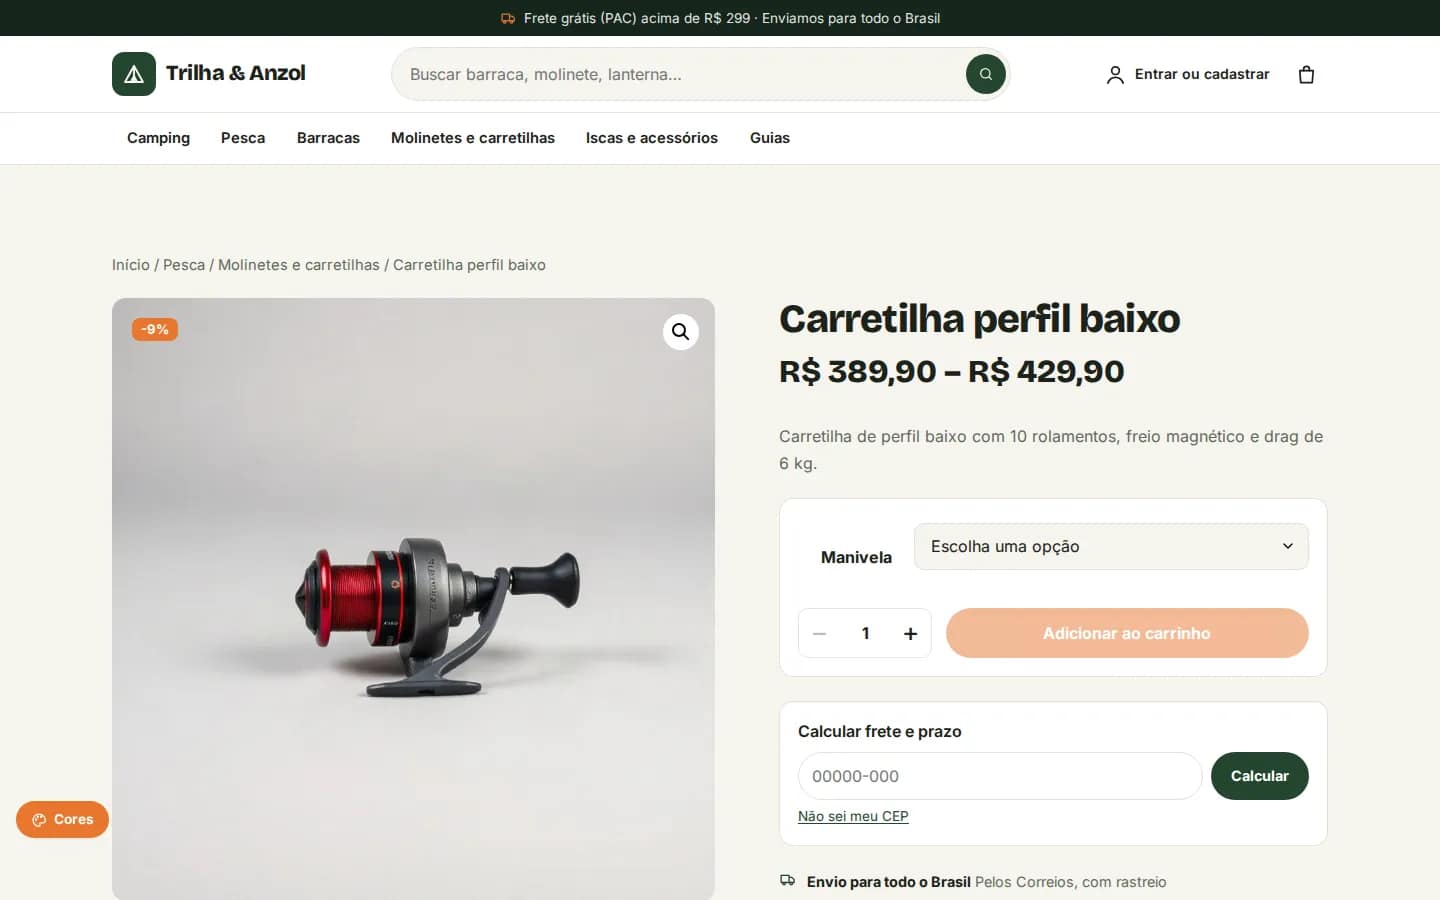
Task: Follow the Não sei meu CEP link
Action: (853, 816)
